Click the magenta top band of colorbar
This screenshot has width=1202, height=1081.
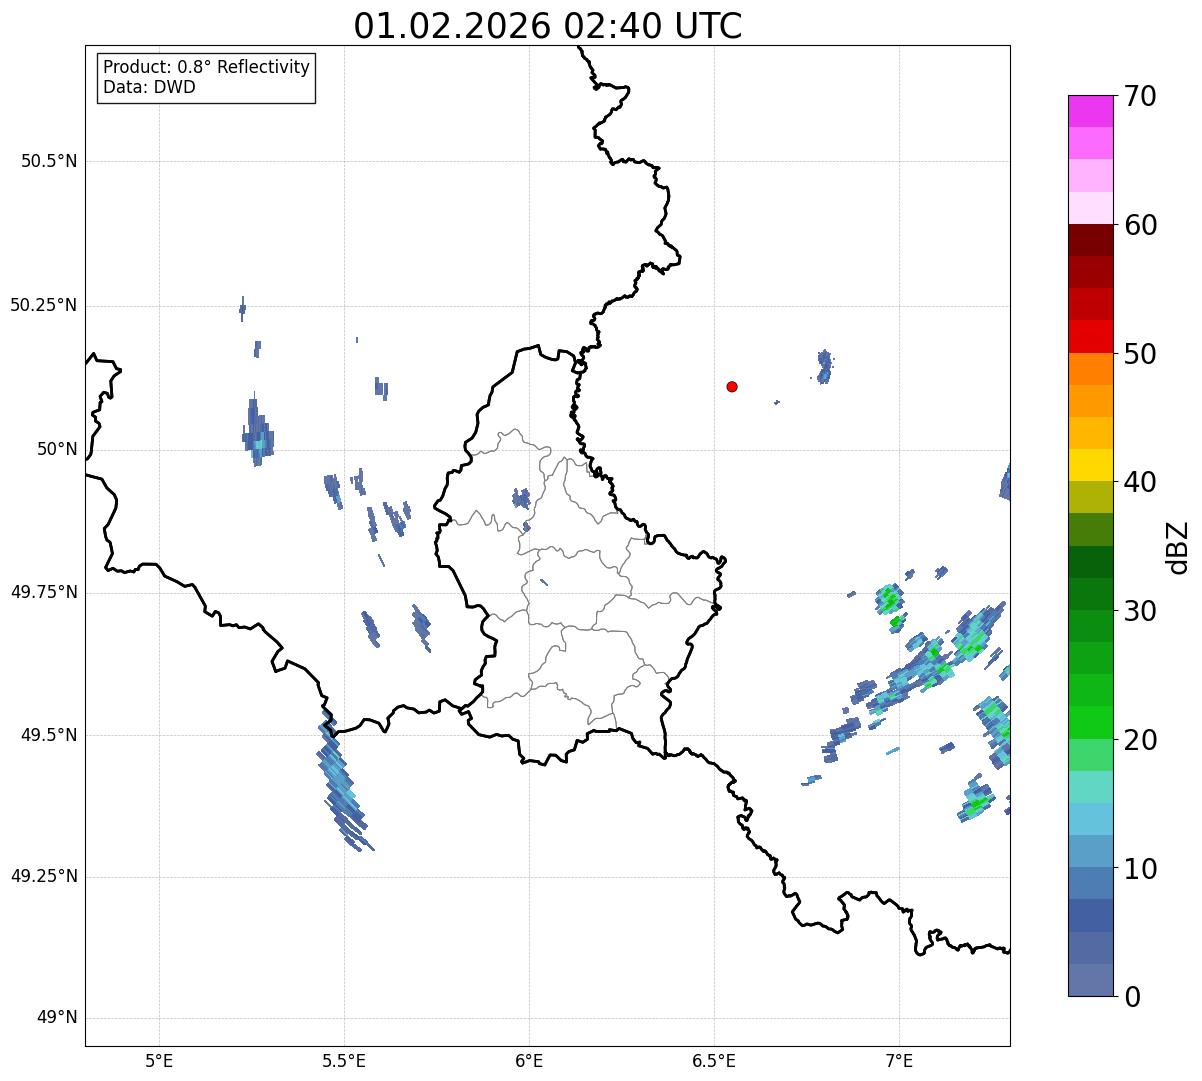point(1091,111)
